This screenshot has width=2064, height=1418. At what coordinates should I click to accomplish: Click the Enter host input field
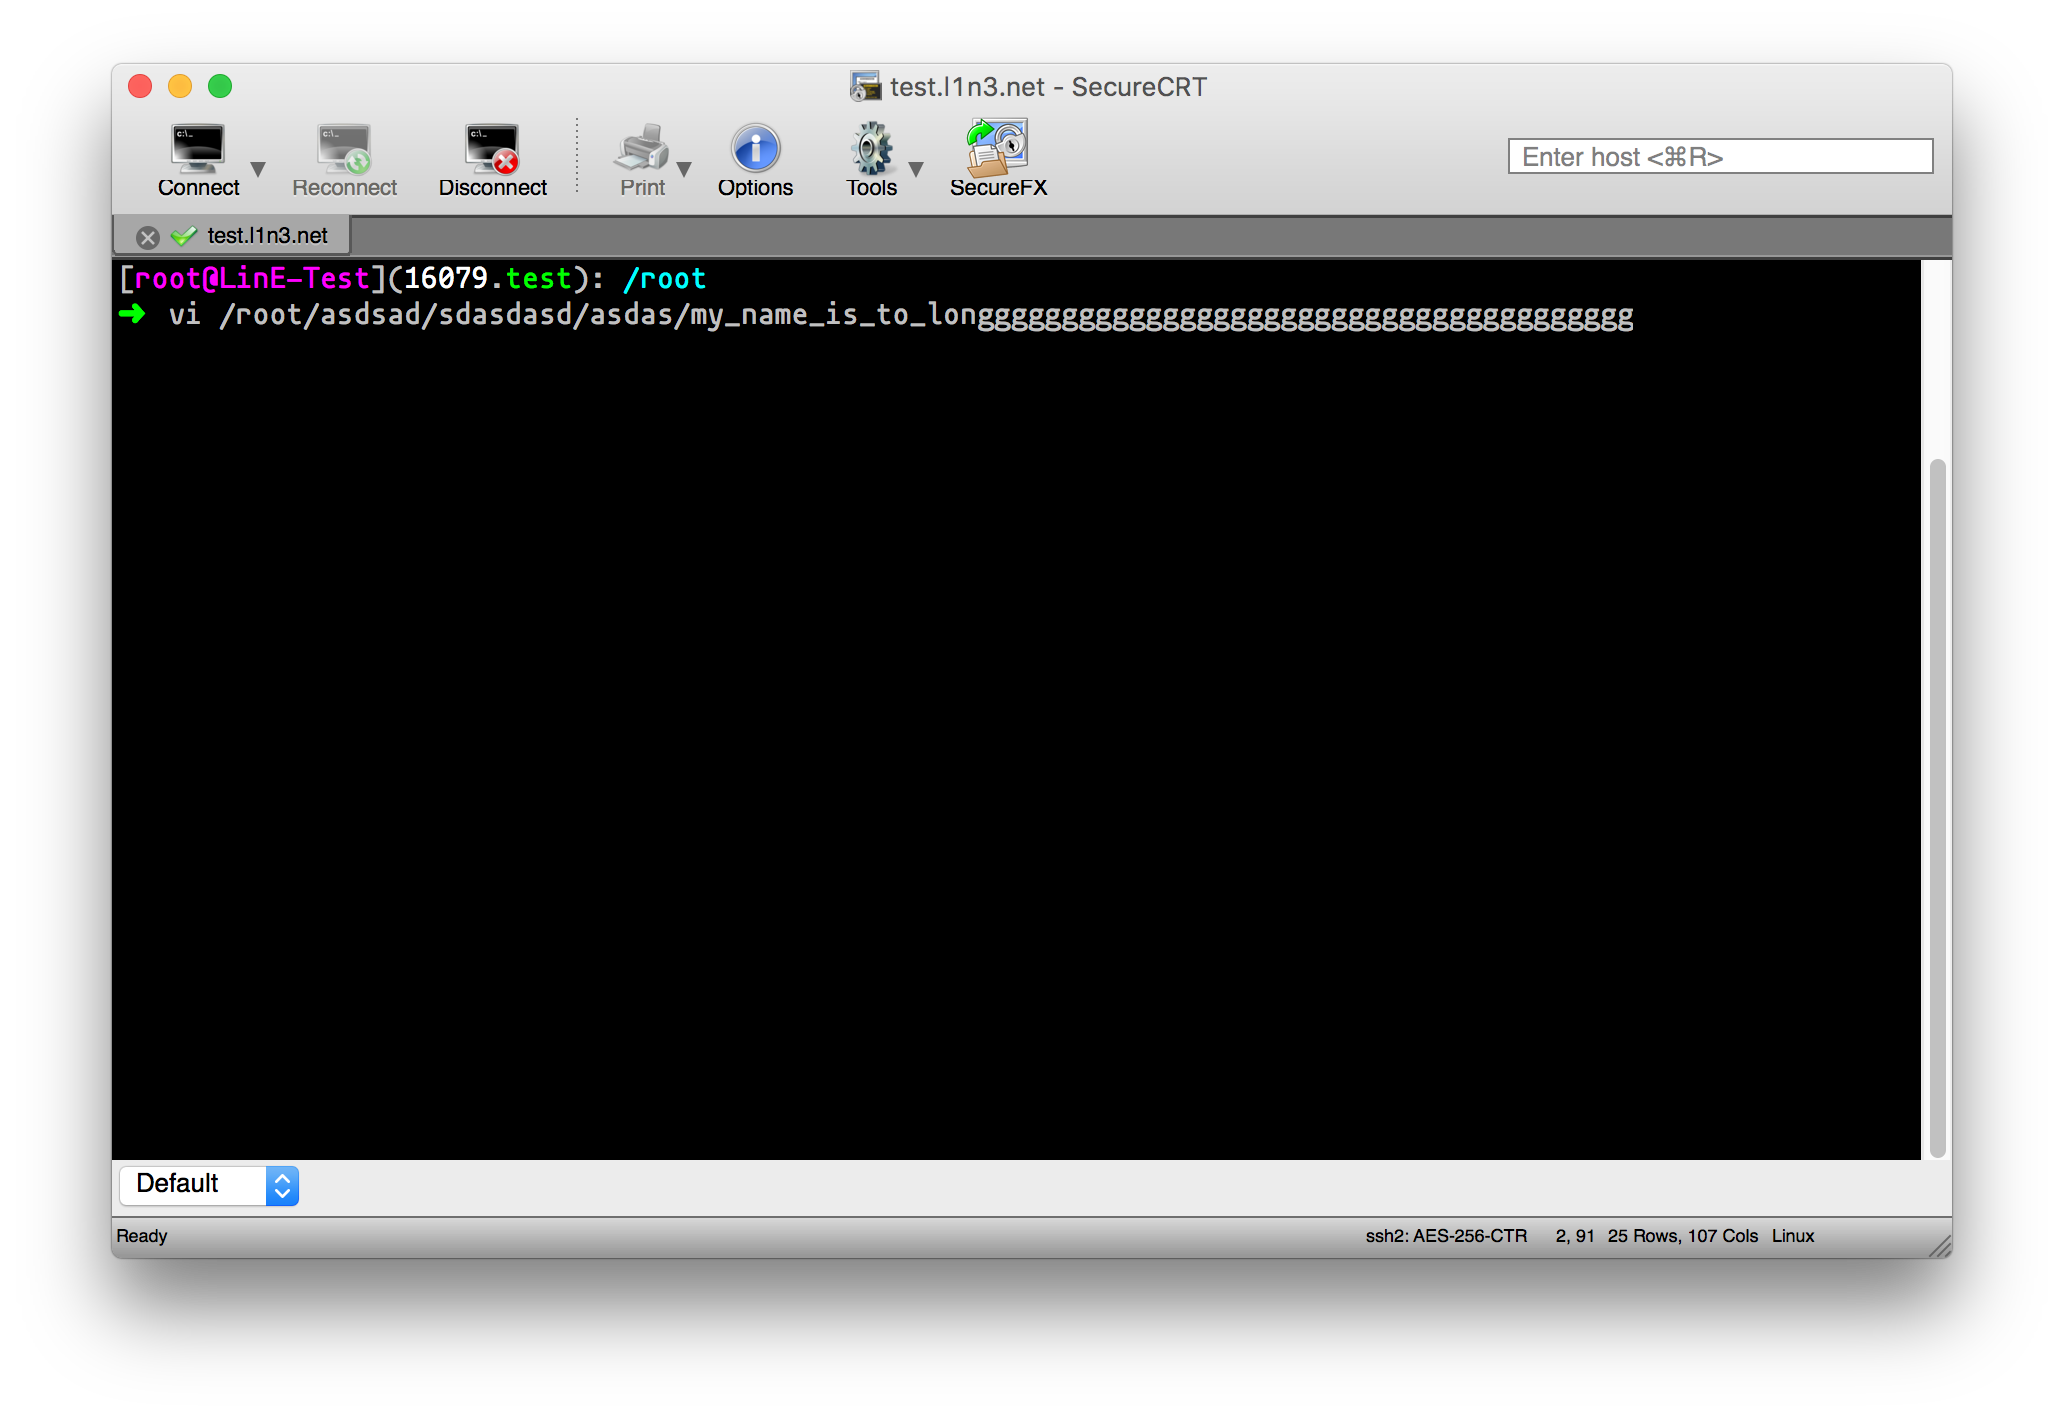pos(1719,157)
